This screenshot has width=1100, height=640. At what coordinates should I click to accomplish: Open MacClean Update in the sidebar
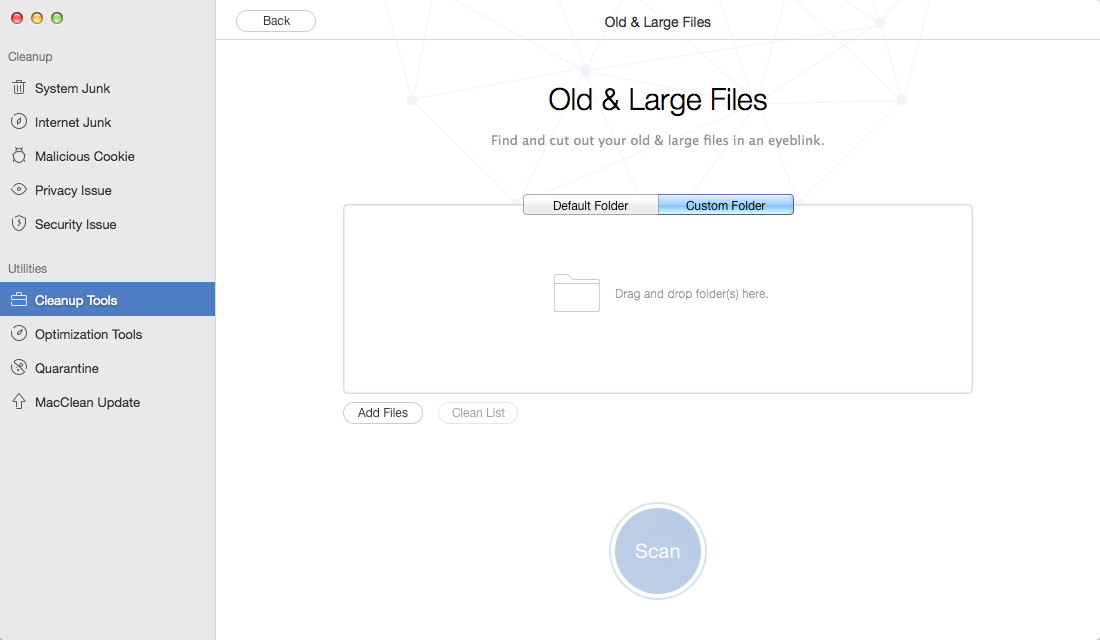107,402
